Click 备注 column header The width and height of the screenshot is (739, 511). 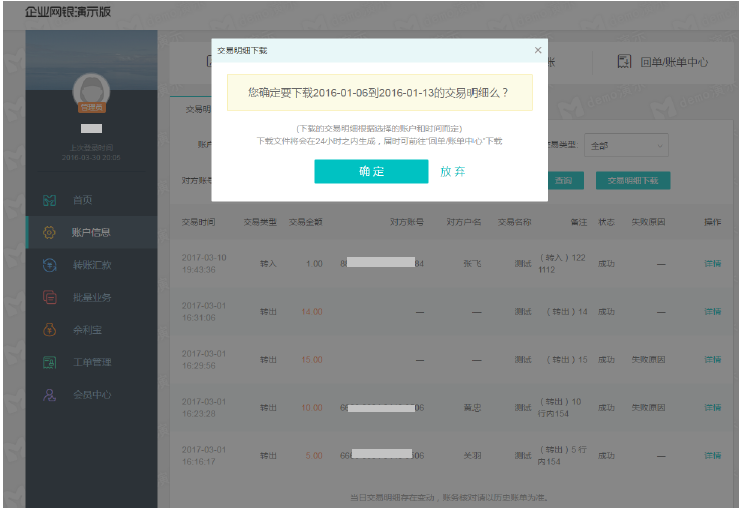pos(579,222)
